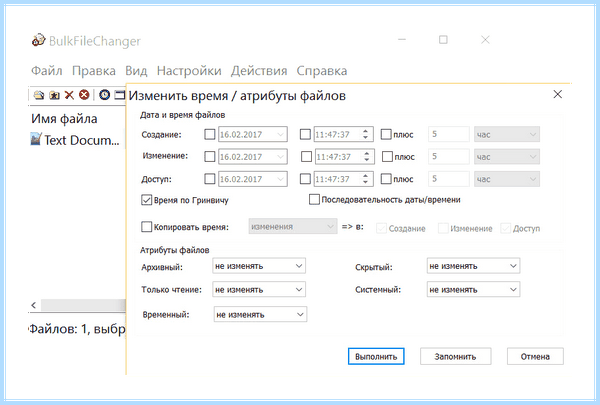Click the horizontal scrollbar track in file list
The height and width of the screenshot is (405, 600).
(83, 305)
